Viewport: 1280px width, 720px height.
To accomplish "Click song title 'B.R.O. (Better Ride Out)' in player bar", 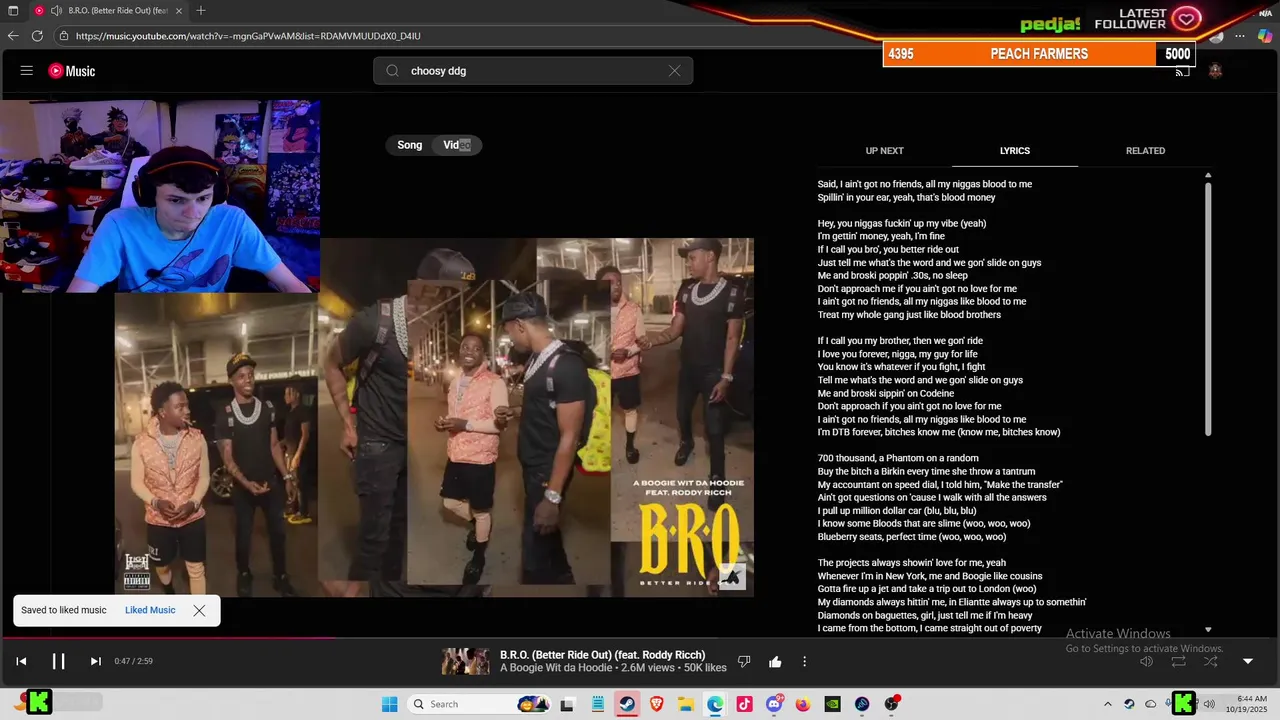I will coord(603,655).
